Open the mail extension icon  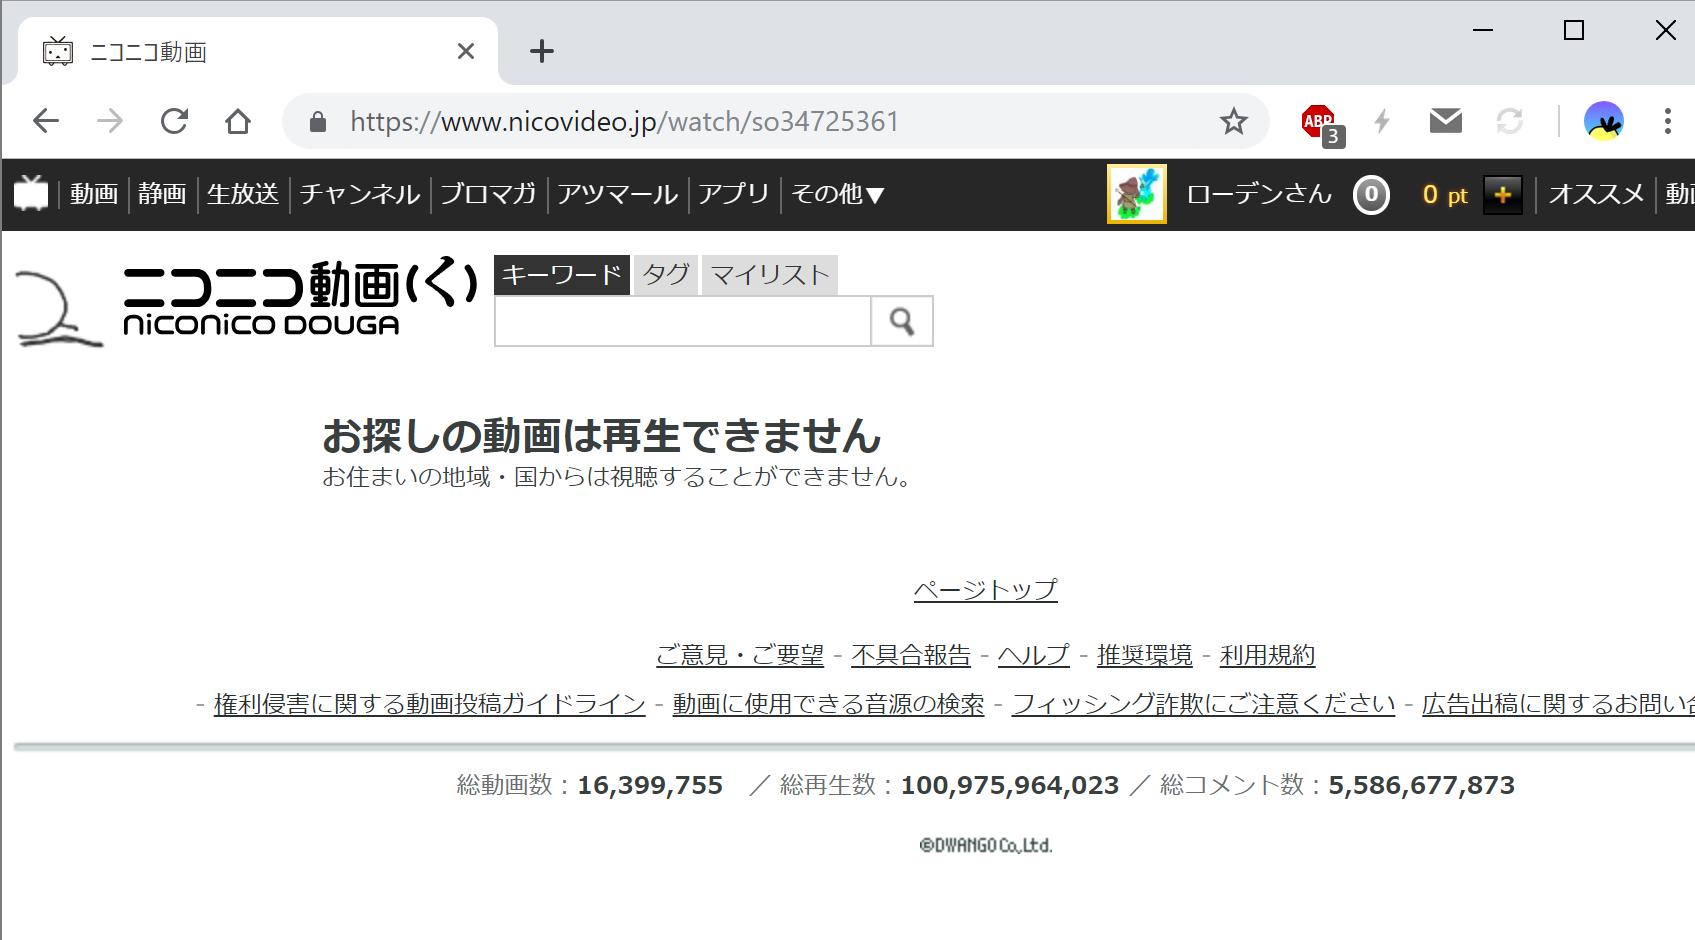coord(1446,121)
